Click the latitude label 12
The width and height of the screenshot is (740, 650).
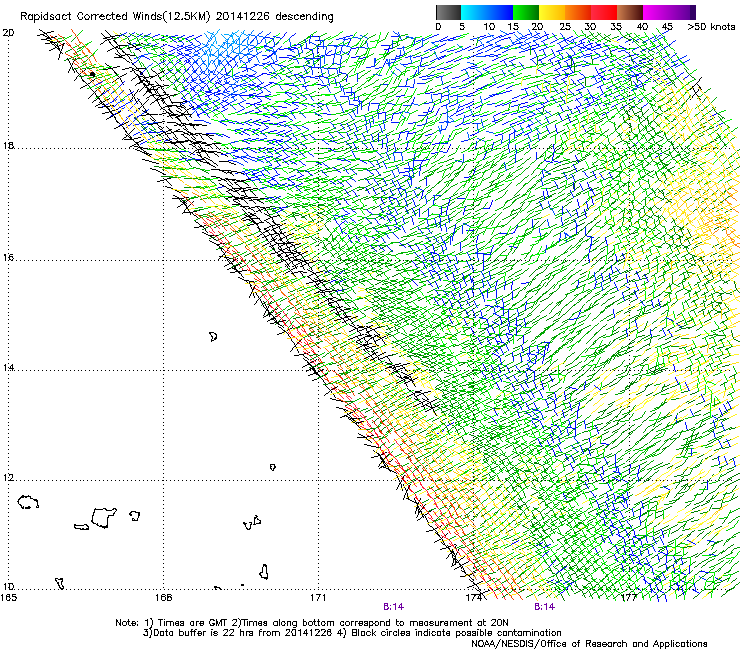(8, 478)
